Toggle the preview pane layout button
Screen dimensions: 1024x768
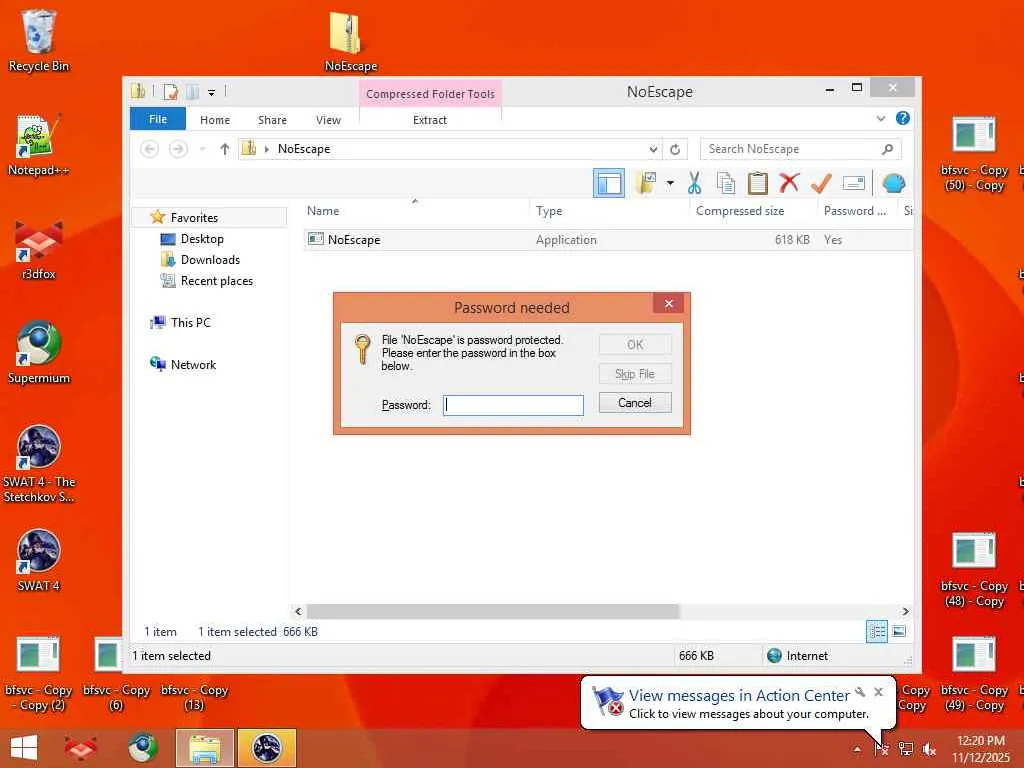pyautogui.click(x=609, y=184)
